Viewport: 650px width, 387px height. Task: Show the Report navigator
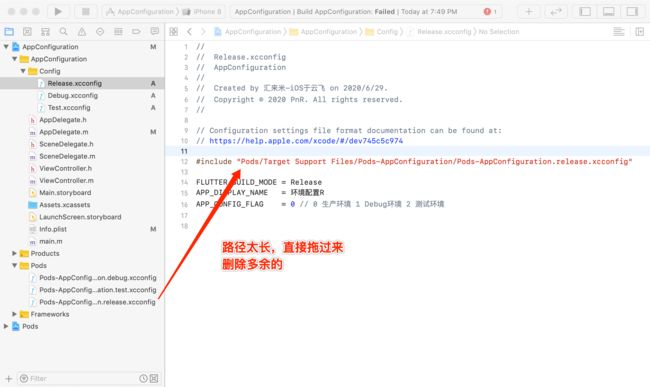pyautogui.click(x=155, y=31)
